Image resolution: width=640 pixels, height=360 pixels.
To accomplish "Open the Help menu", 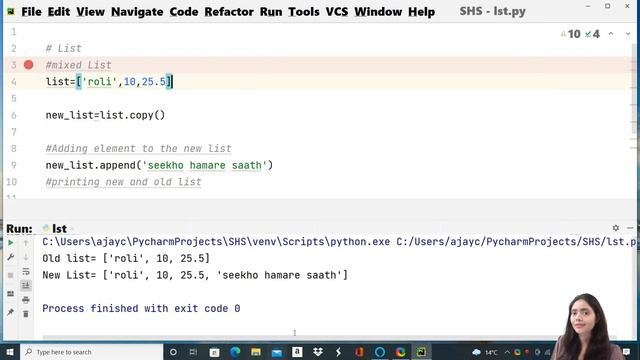I will point(421,12).
